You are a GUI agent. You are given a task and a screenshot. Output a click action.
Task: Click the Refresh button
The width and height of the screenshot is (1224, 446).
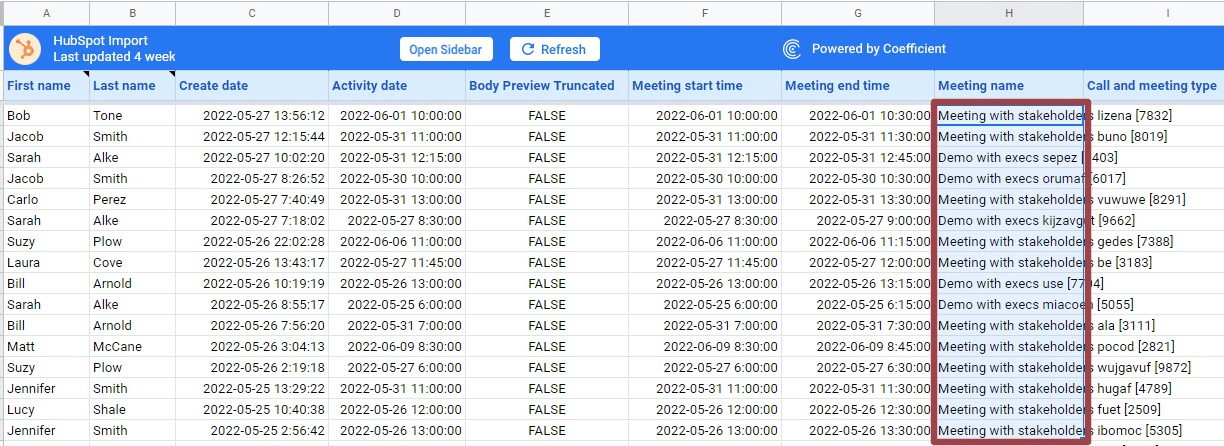[554, 49]
